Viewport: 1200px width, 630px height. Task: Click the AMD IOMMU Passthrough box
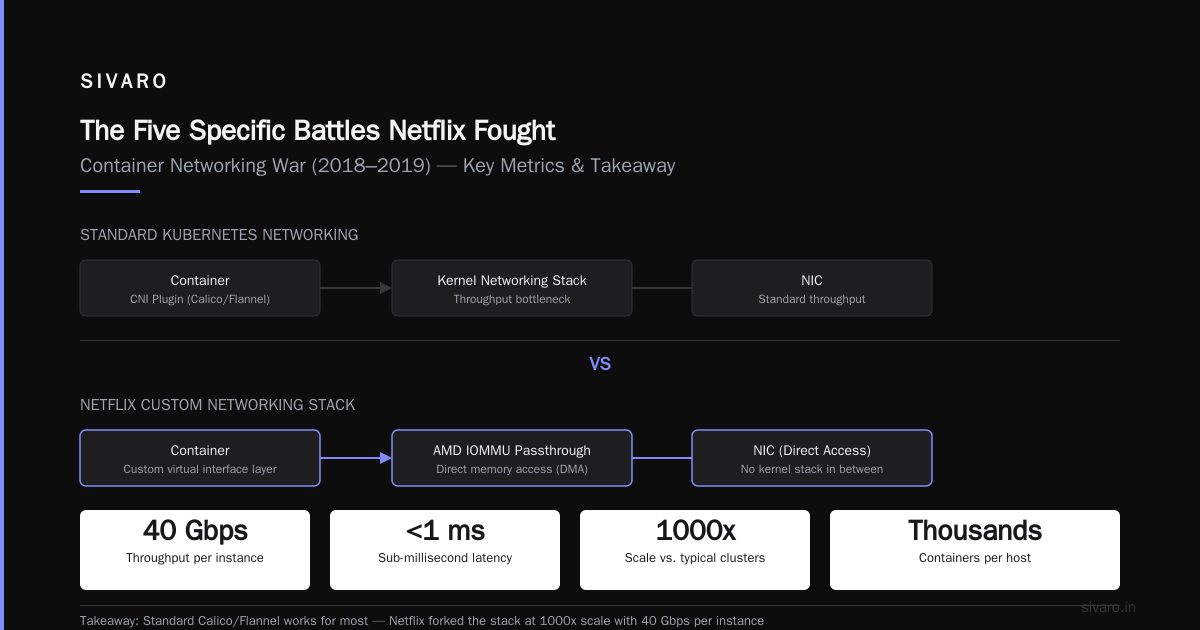click(512, 458)
